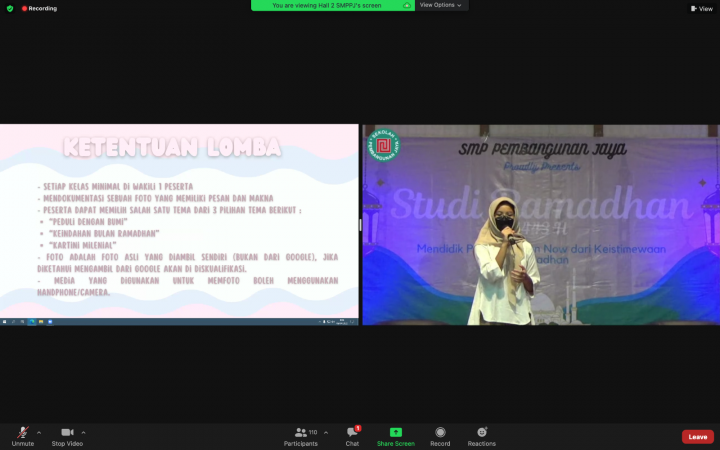720x450 pixels.
Task: Click the Sekolah Pembangunan Jaya logo
Action: click(x=383, y=145)
